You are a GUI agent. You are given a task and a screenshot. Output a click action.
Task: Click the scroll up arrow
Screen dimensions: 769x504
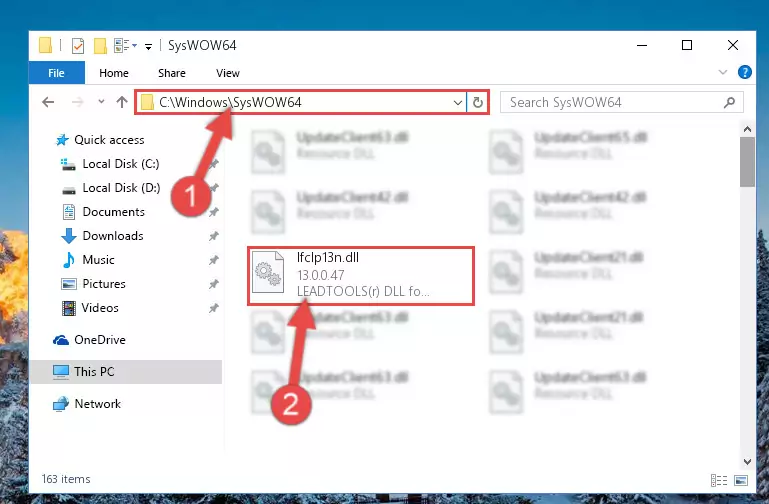point(747,129)
